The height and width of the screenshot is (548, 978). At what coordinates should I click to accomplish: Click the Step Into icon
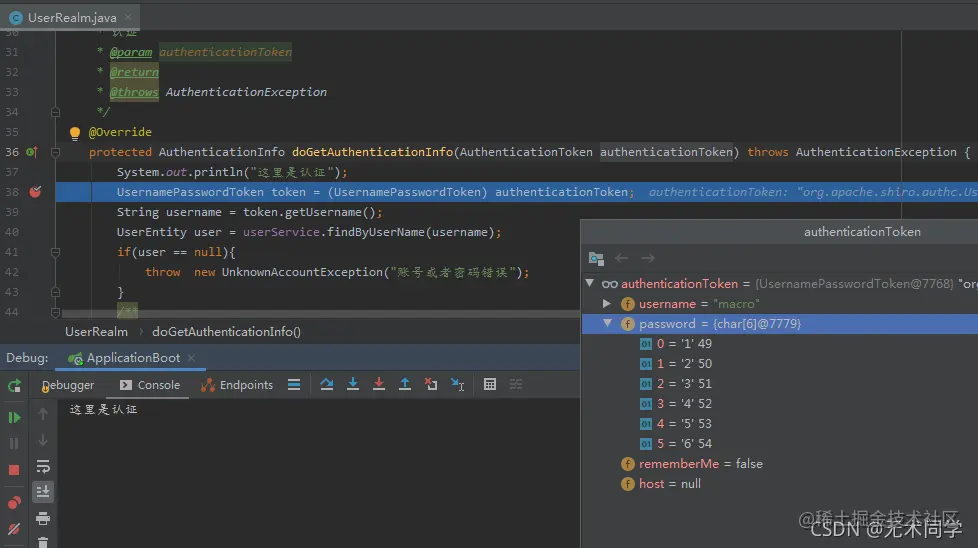pos(352,384)
